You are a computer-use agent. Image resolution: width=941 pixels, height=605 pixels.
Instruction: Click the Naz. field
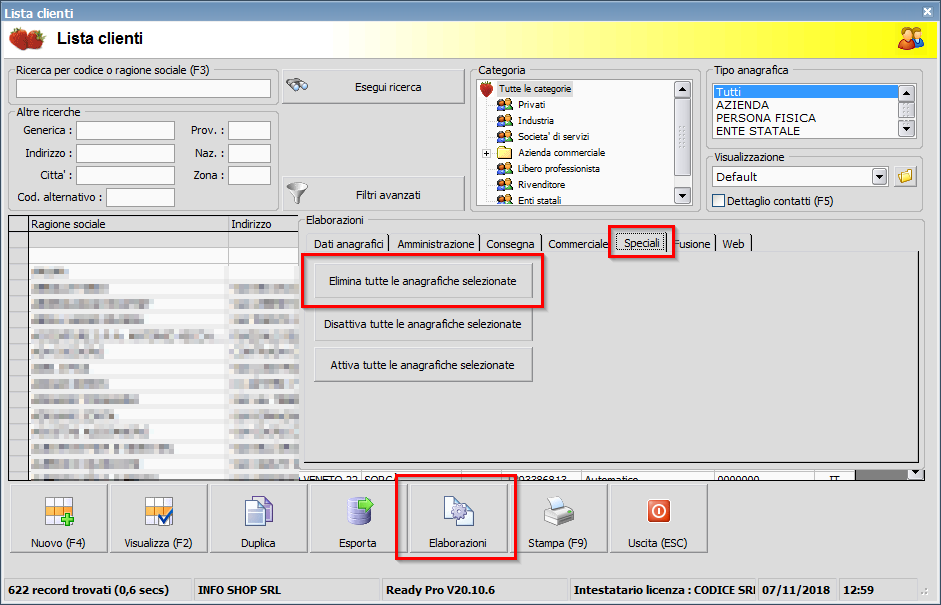(x=249, y=153)
